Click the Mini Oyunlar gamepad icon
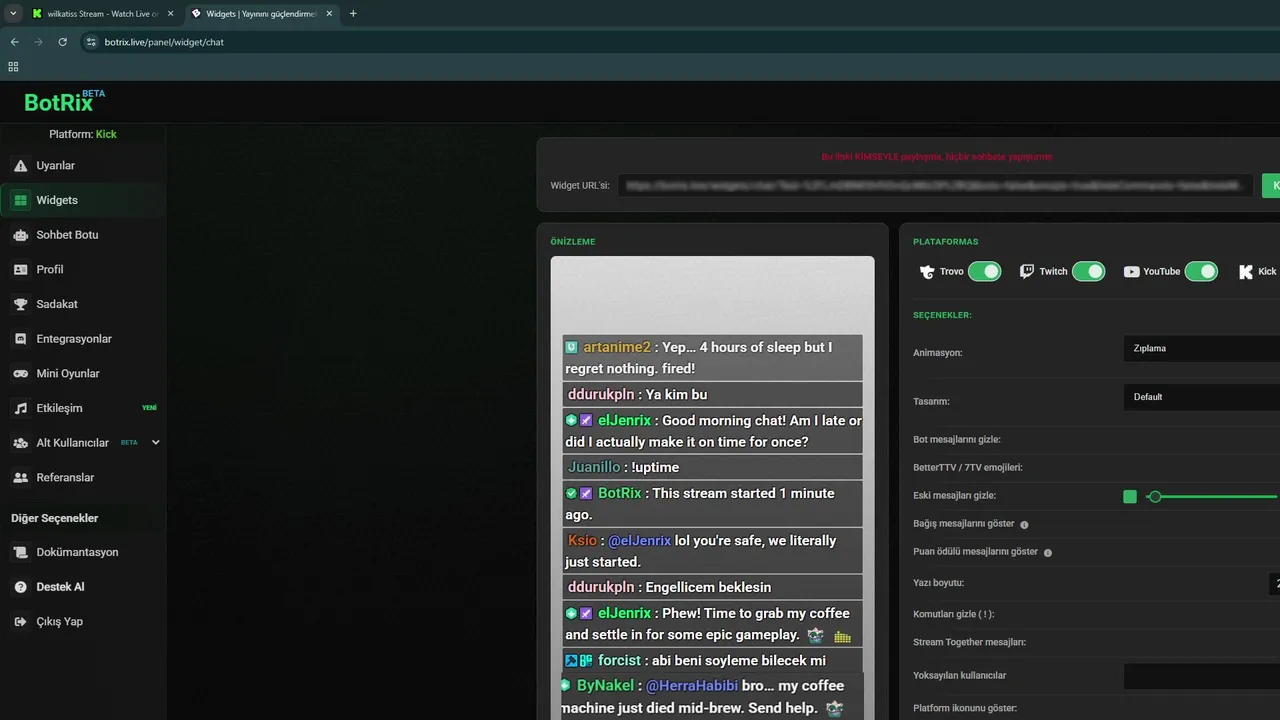Image resolution: width=1280 pixels, height=720 pixels. pyautogui.click(x=20, y=374)
